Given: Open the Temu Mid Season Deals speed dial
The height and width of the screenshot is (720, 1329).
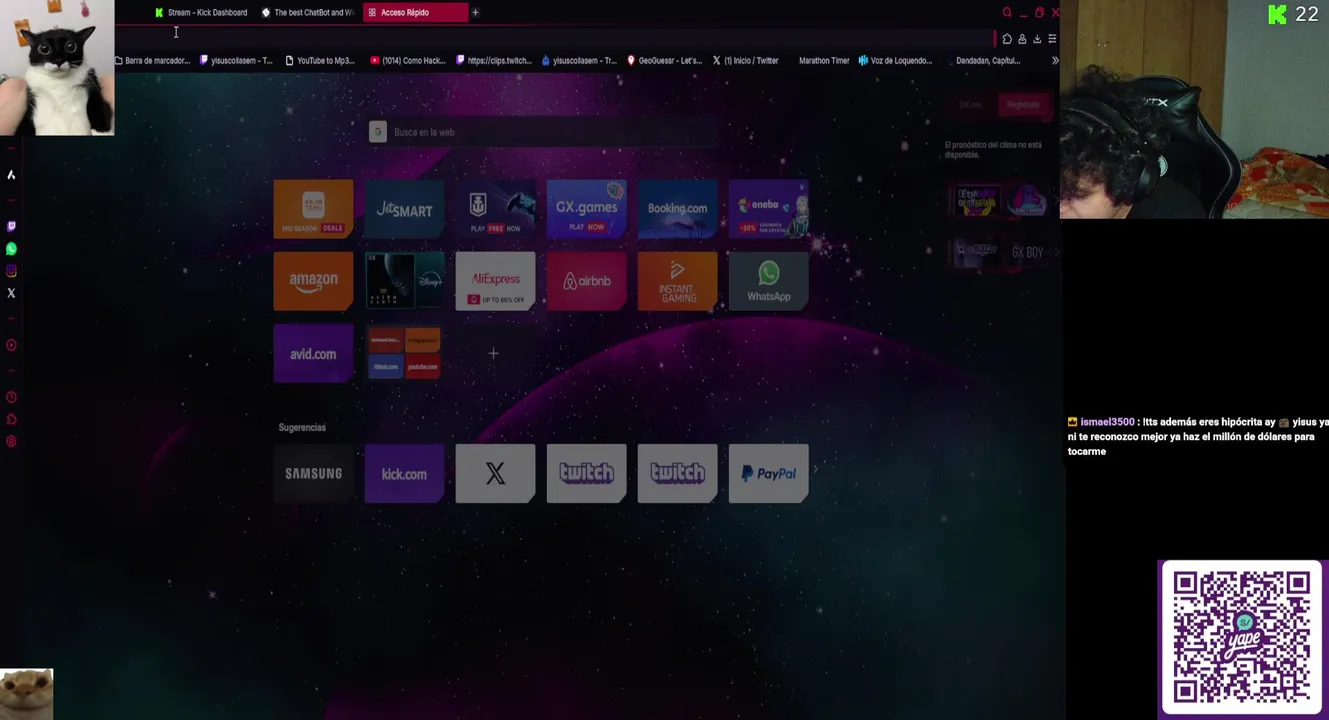Looking at the screenshot, I should point(313,209).
